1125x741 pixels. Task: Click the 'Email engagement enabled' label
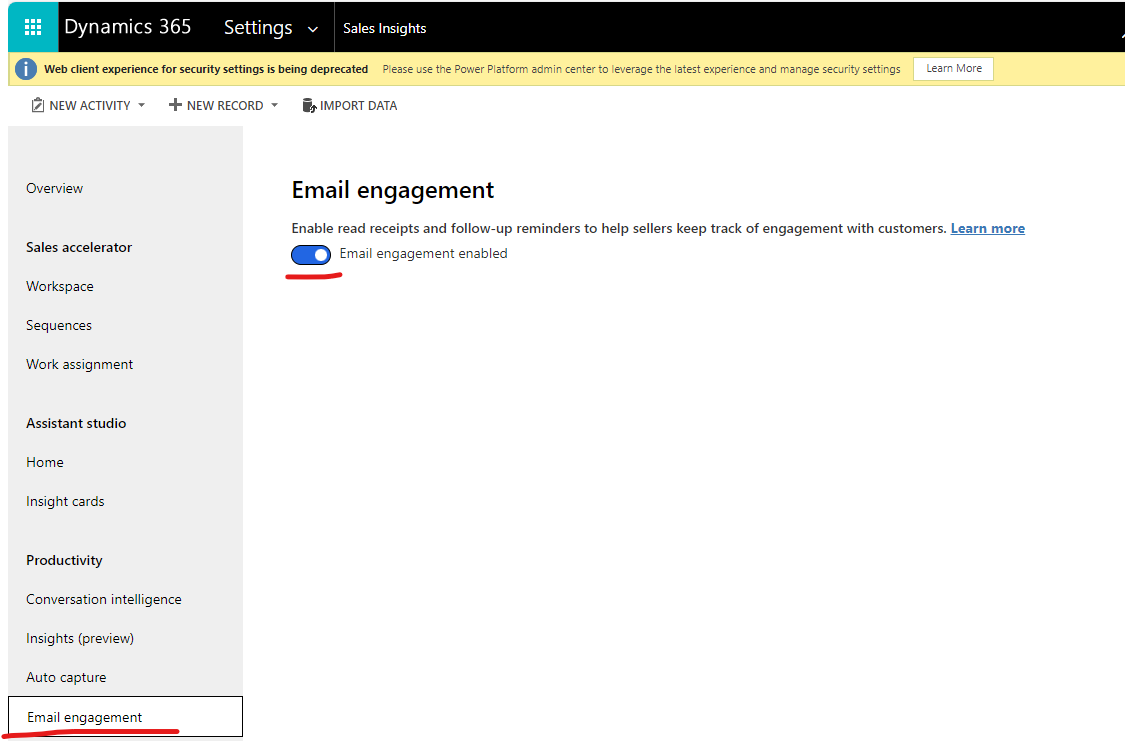click(423, 253)
